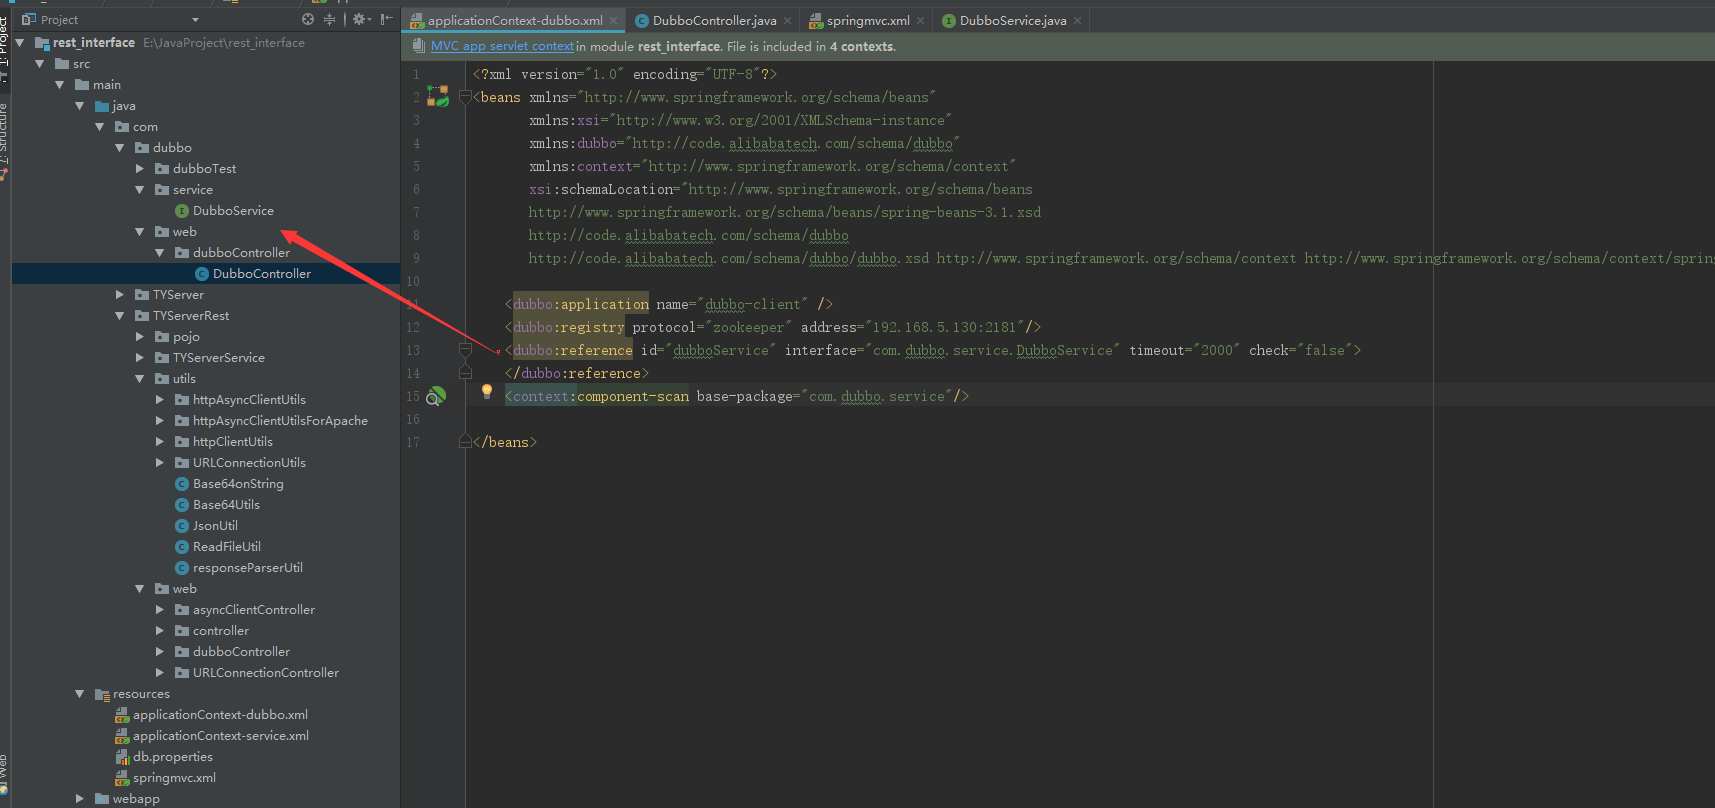Image resolution: width=1715 pixels, height=808 pixels.
Task: Click the dubbo-client application name value
Action: 753,304
